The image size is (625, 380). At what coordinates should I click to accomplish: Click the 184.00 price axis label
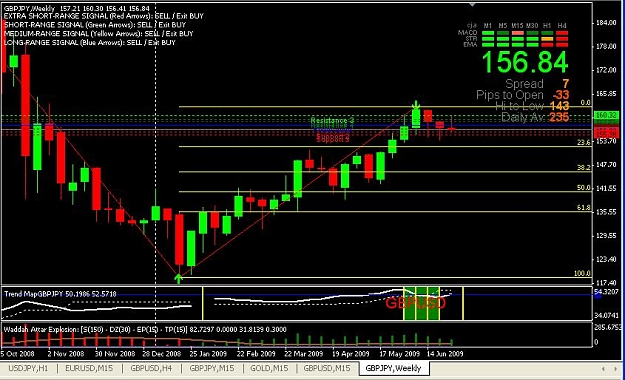[607, 23]
